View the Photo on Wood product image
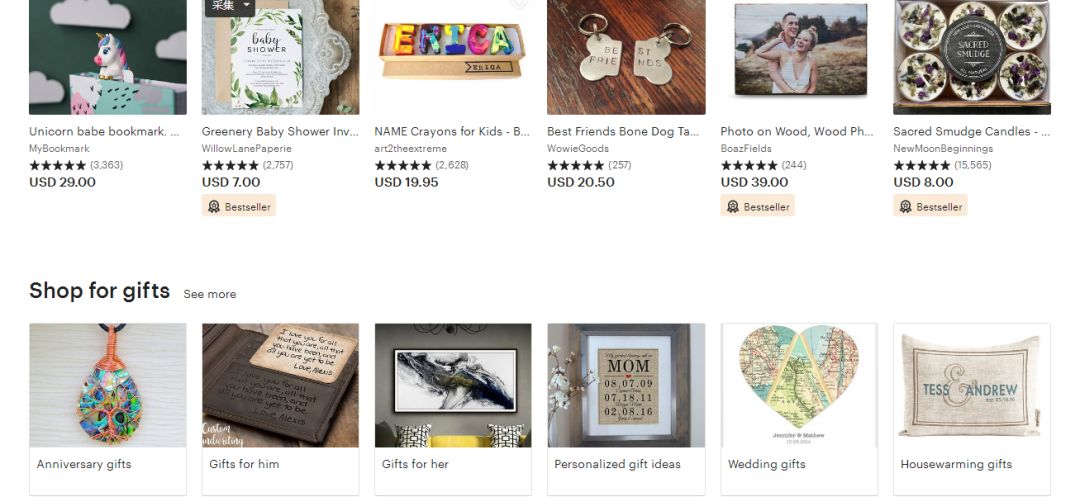Image resolution: width=1080 pixels, height=497 pixels. (x=798, y=57)
